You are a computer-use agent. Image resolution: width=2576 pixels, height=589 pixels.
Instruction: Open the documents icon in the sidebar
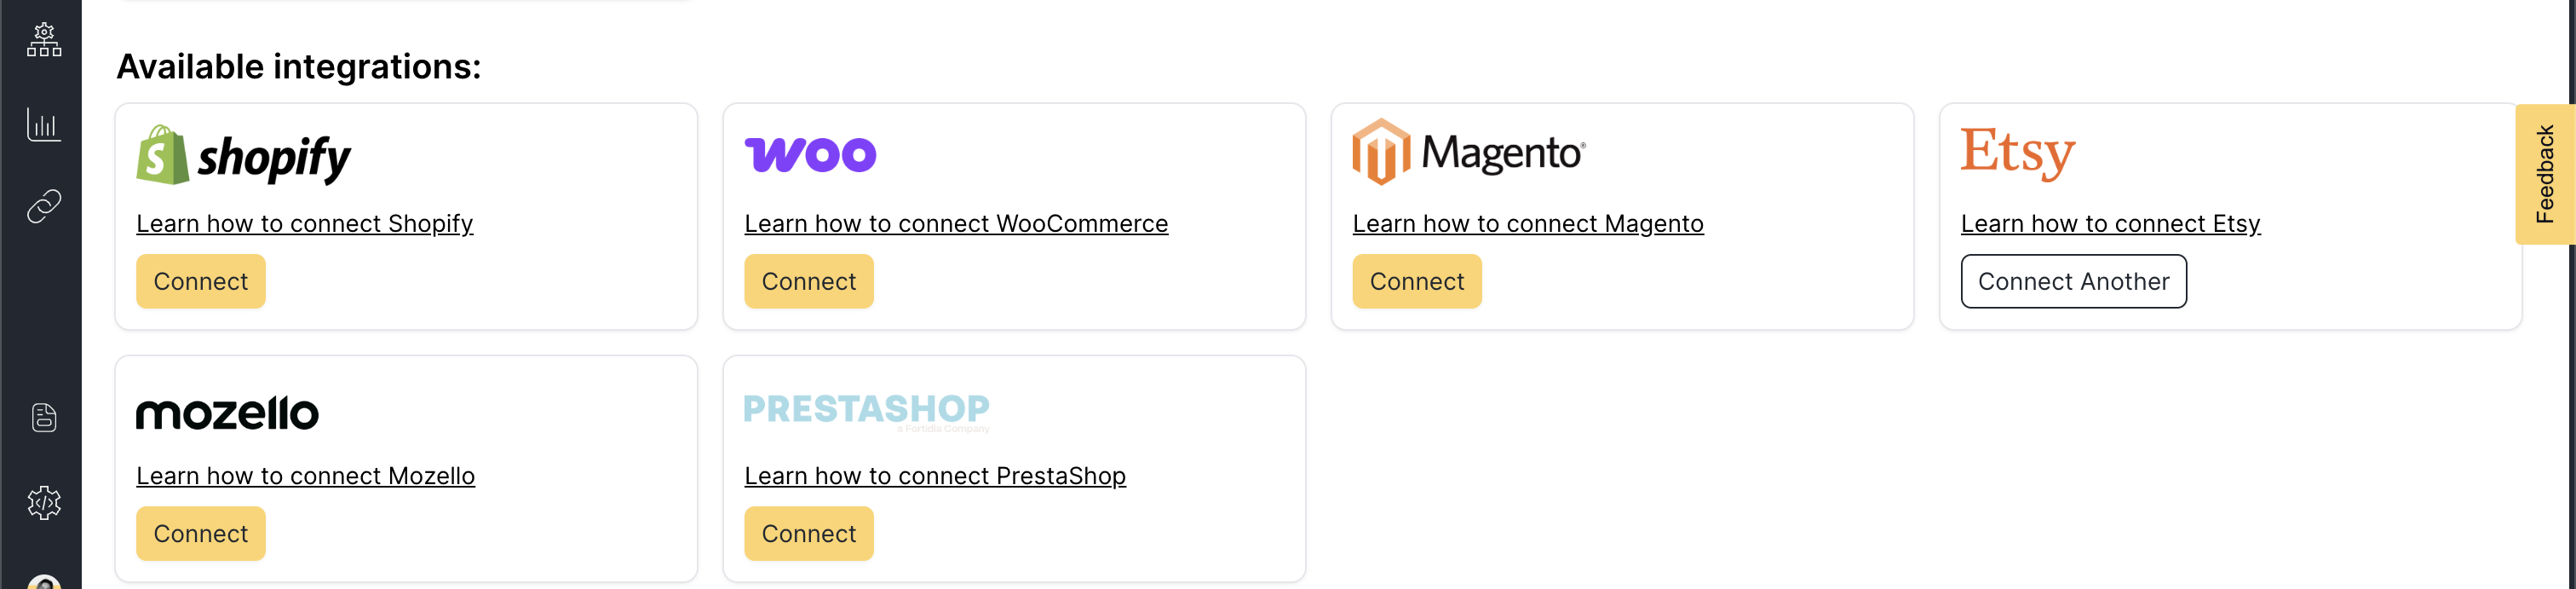click(43, 417)
